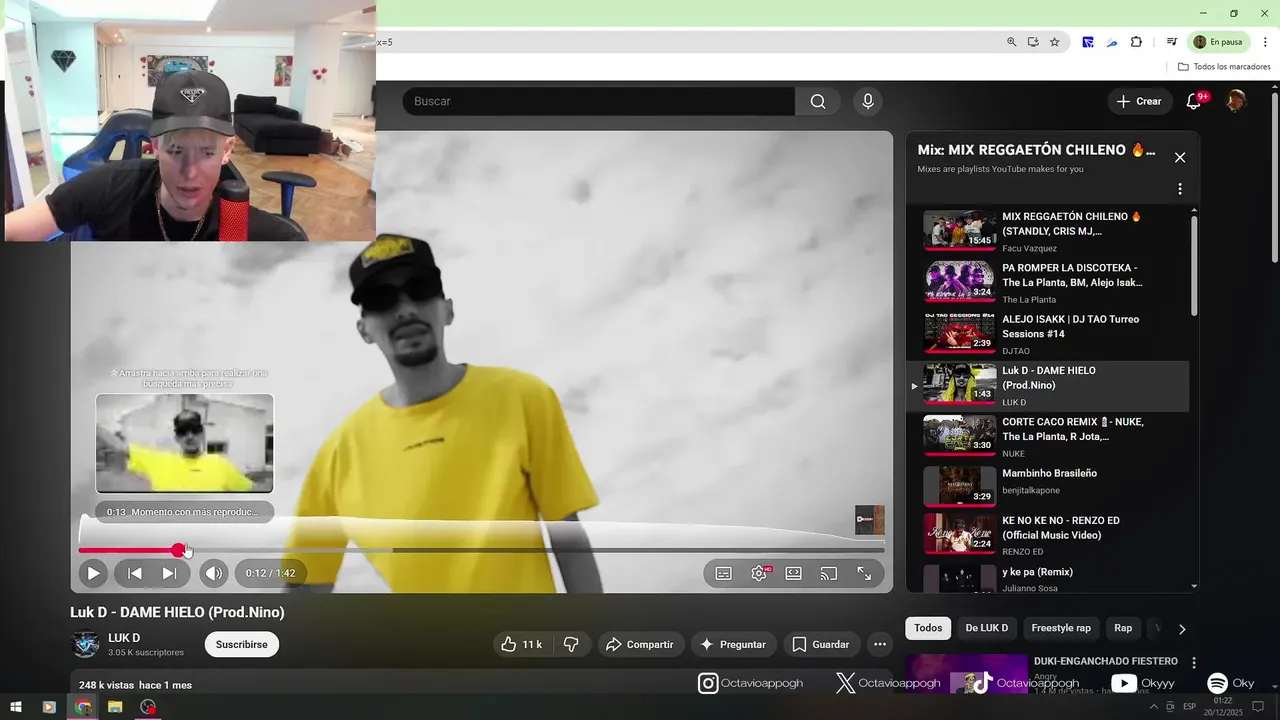The width and height of the screenshot is (1280, 720).
Task: Open the blue feather extension icon
Action: coord(1111,42)
